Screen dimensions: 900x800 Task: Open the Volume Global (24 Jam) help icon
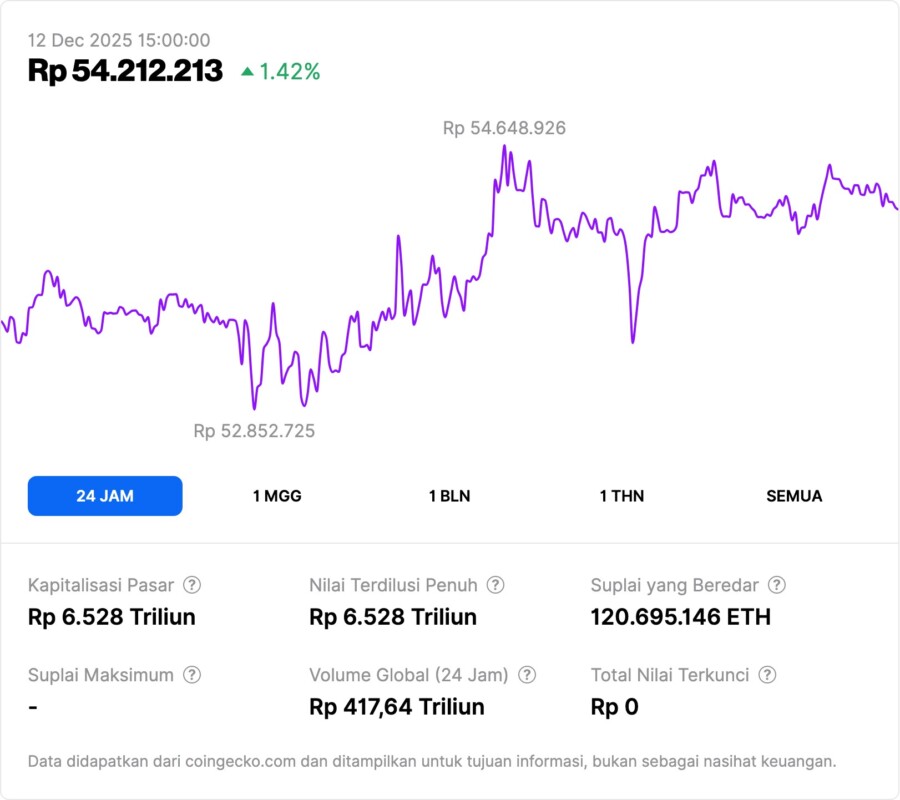527,675
